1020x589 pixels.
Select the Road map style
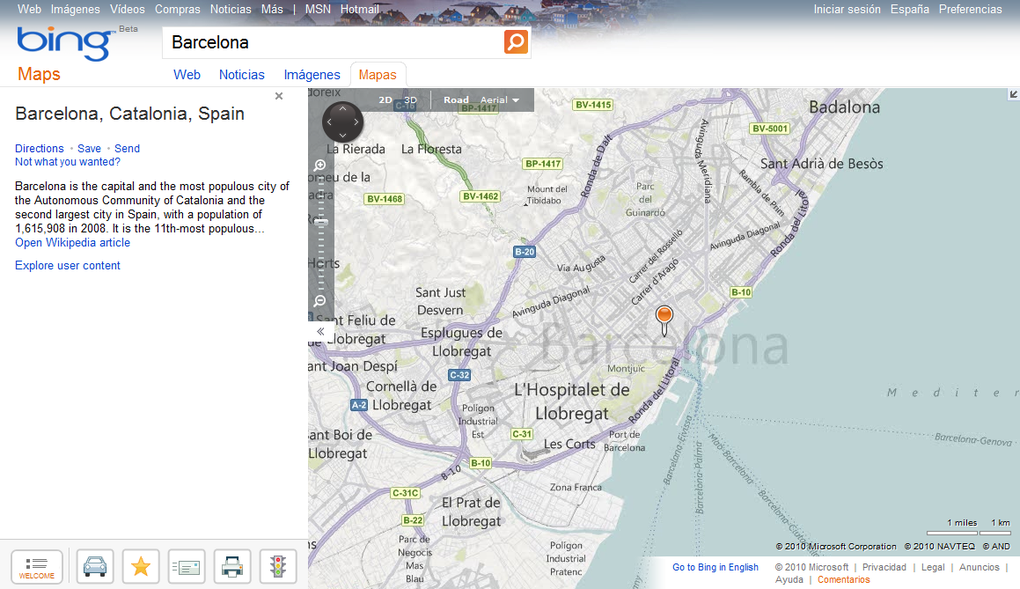456,100
